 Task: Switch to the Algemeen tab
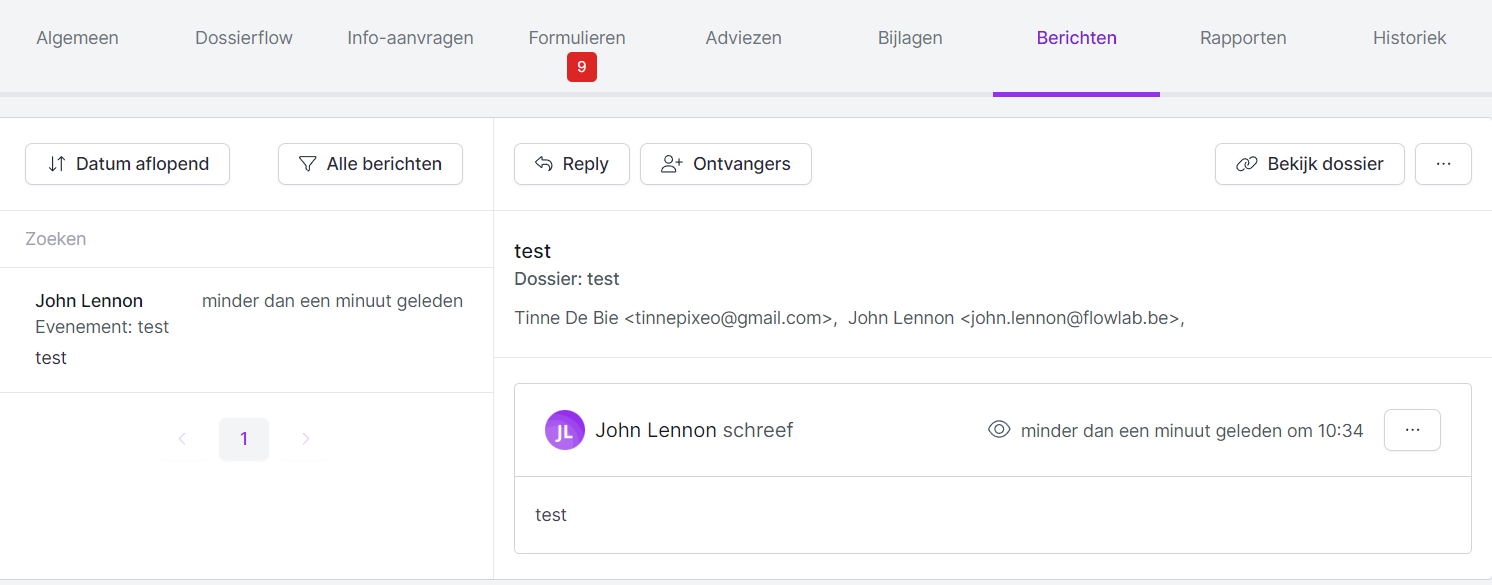point(77,38)
